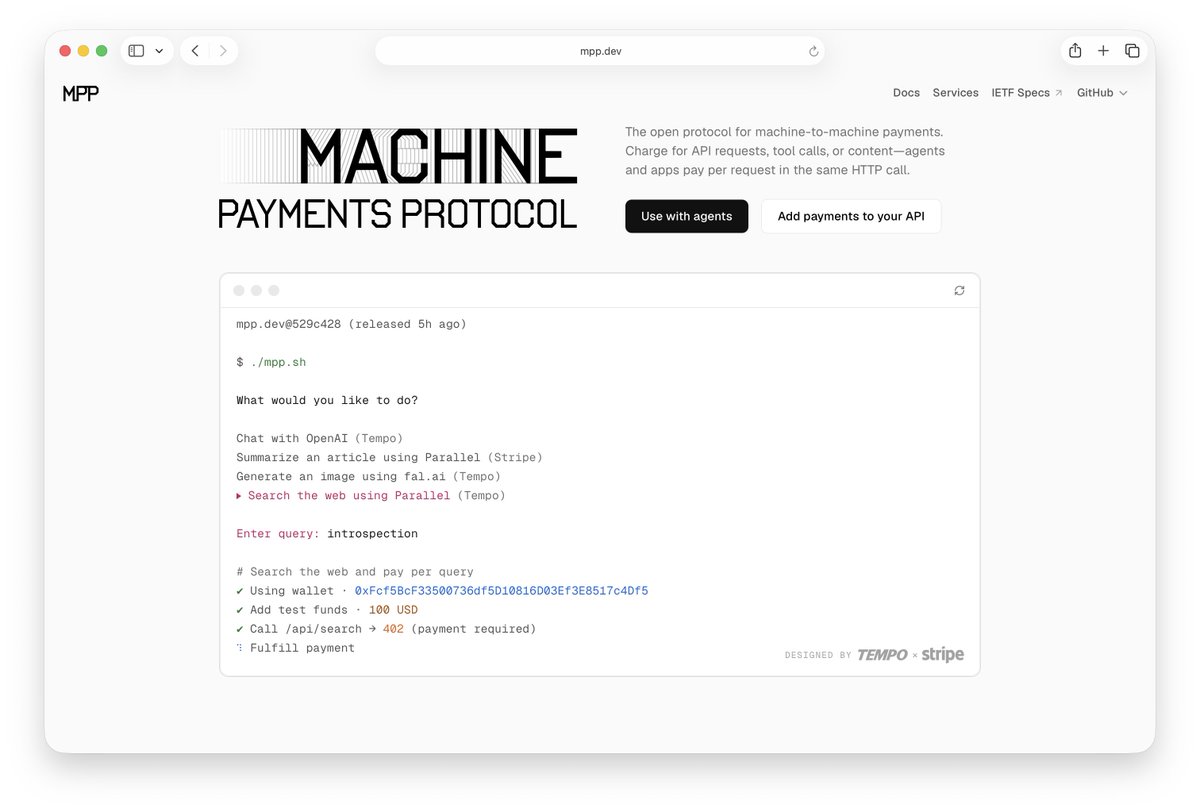Expand the GitHub nav dropdown
1200x812 pixels.
coord(1102,93)
